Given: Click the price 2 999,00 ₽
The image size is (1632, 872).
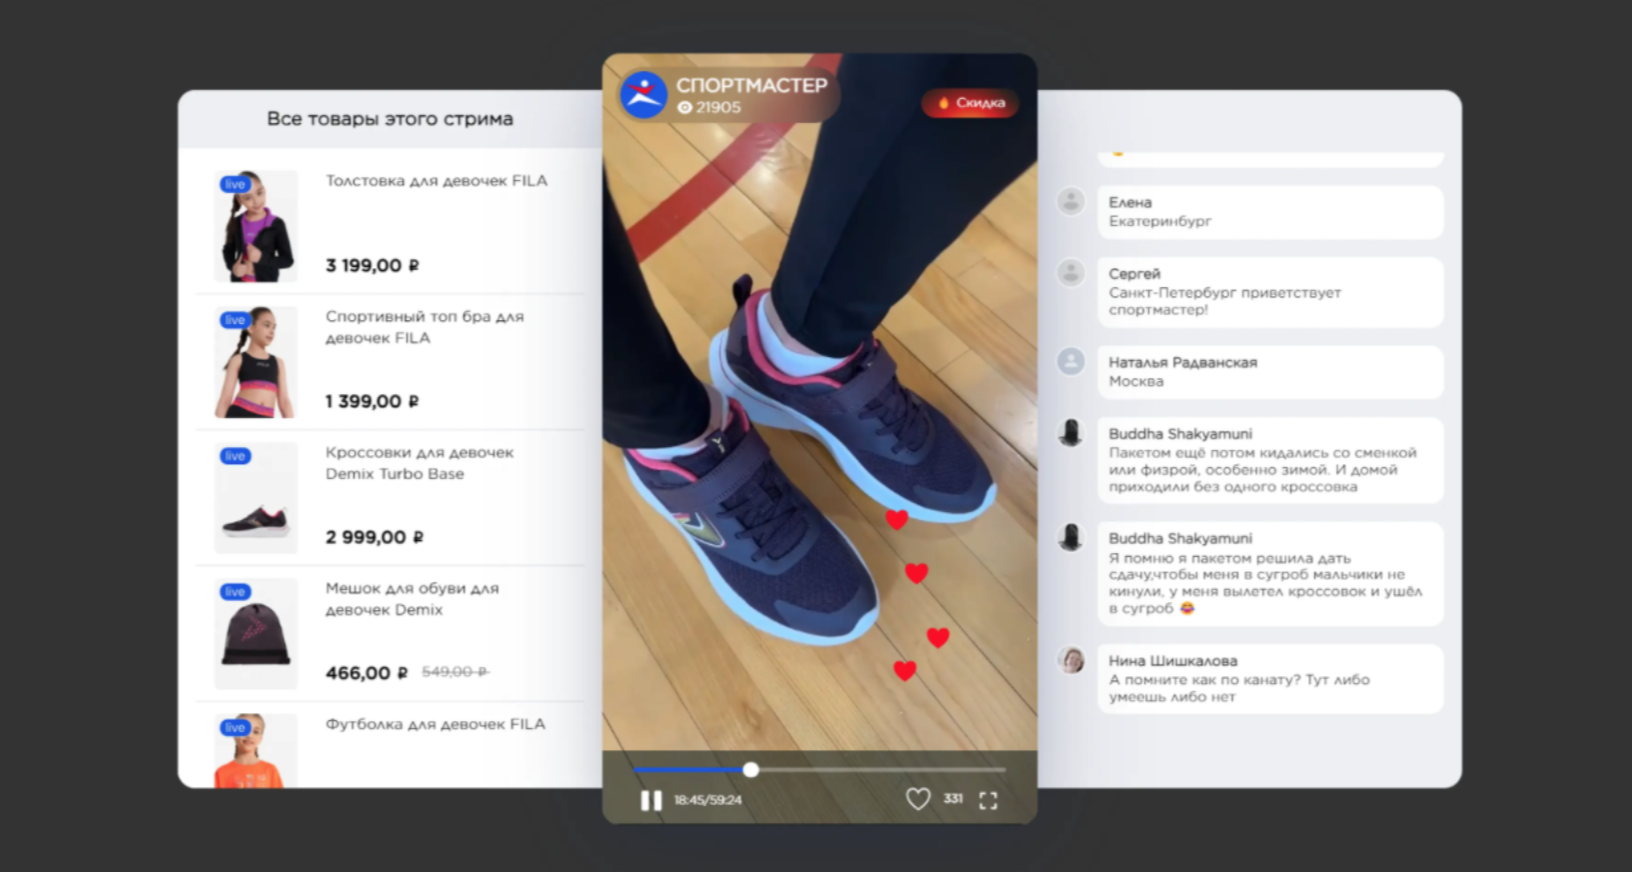Looking at the screenshot, I should (x=374, y=538).
